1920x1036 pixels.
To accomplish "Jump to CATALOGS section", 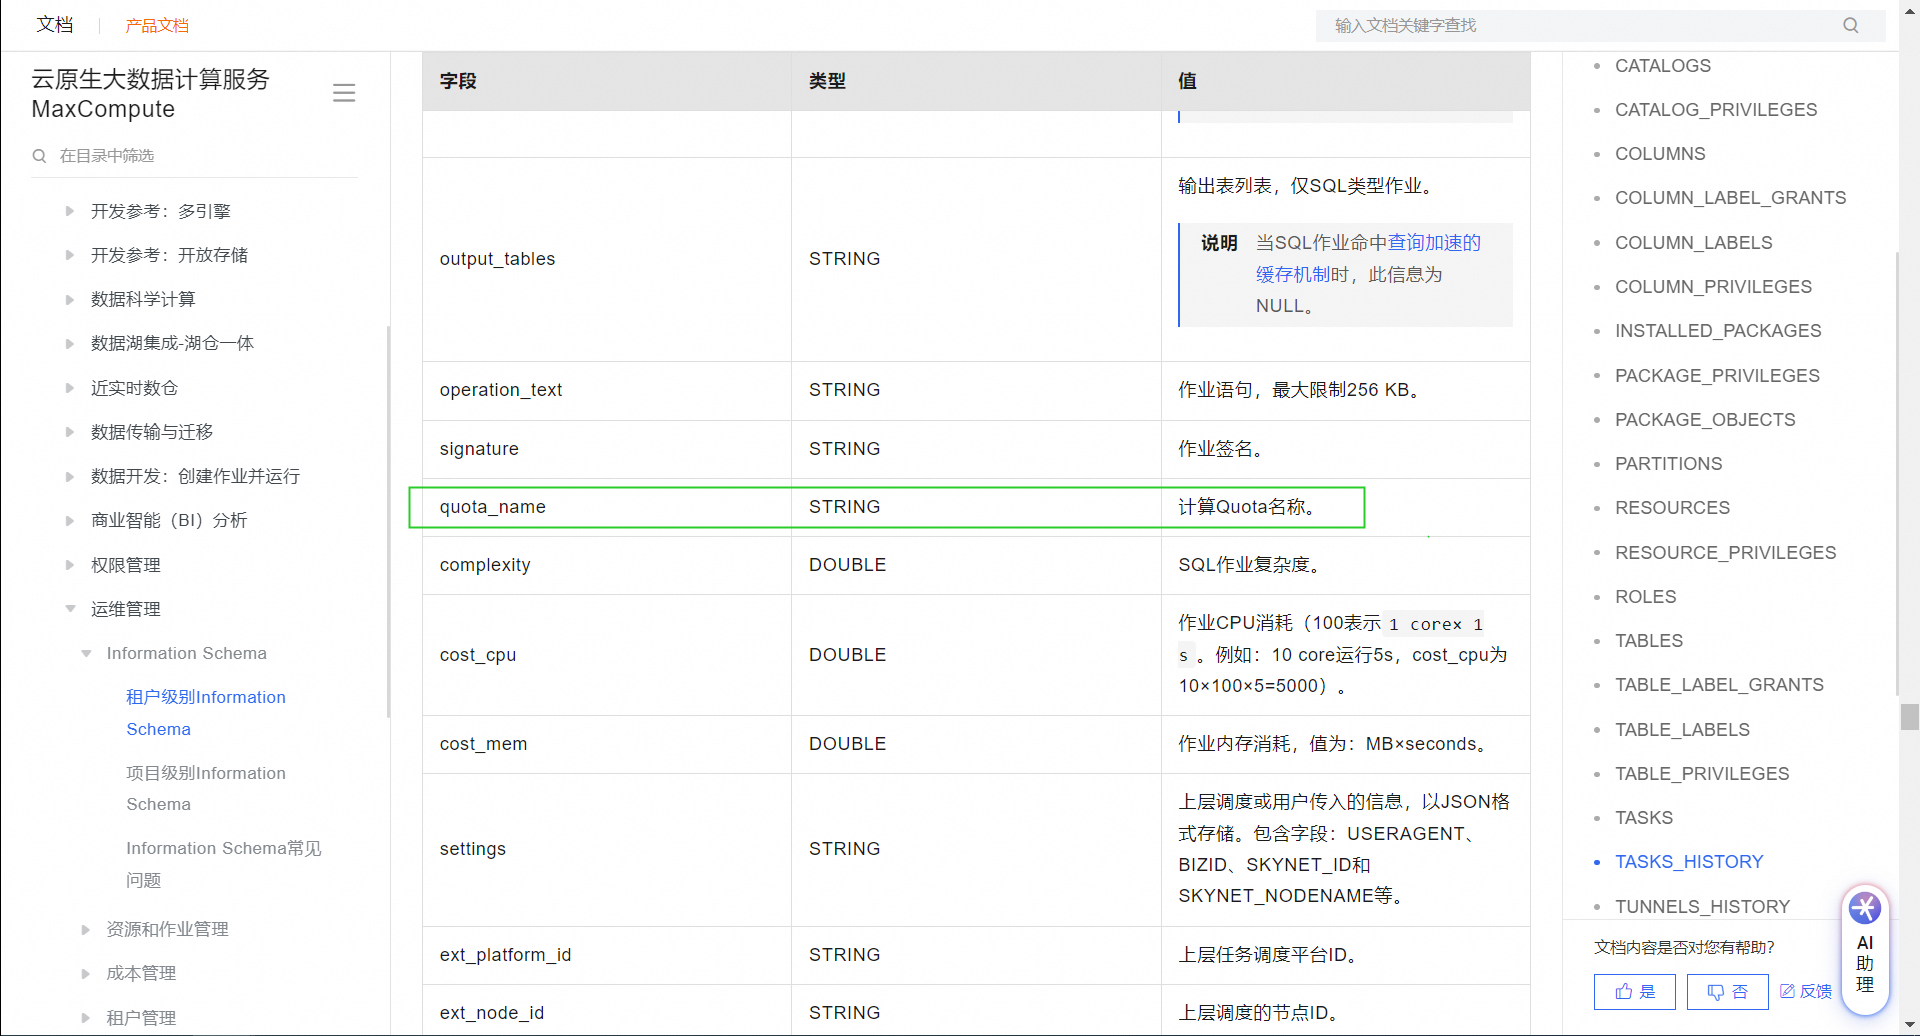I will tap(1663, 66).
